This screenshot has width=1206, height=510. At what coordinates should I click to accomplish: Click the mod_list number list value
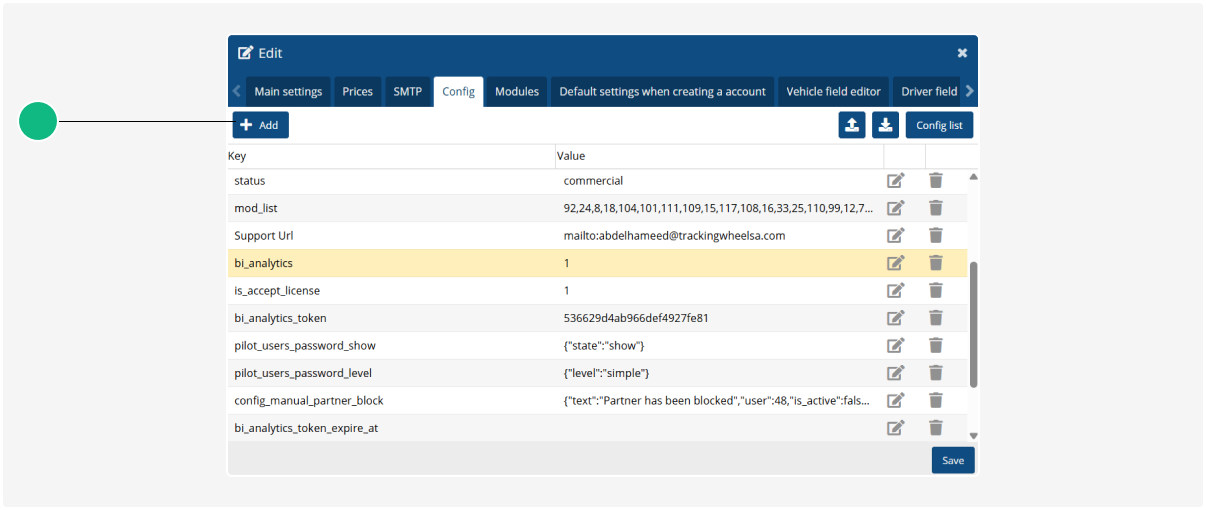[719, 208]
